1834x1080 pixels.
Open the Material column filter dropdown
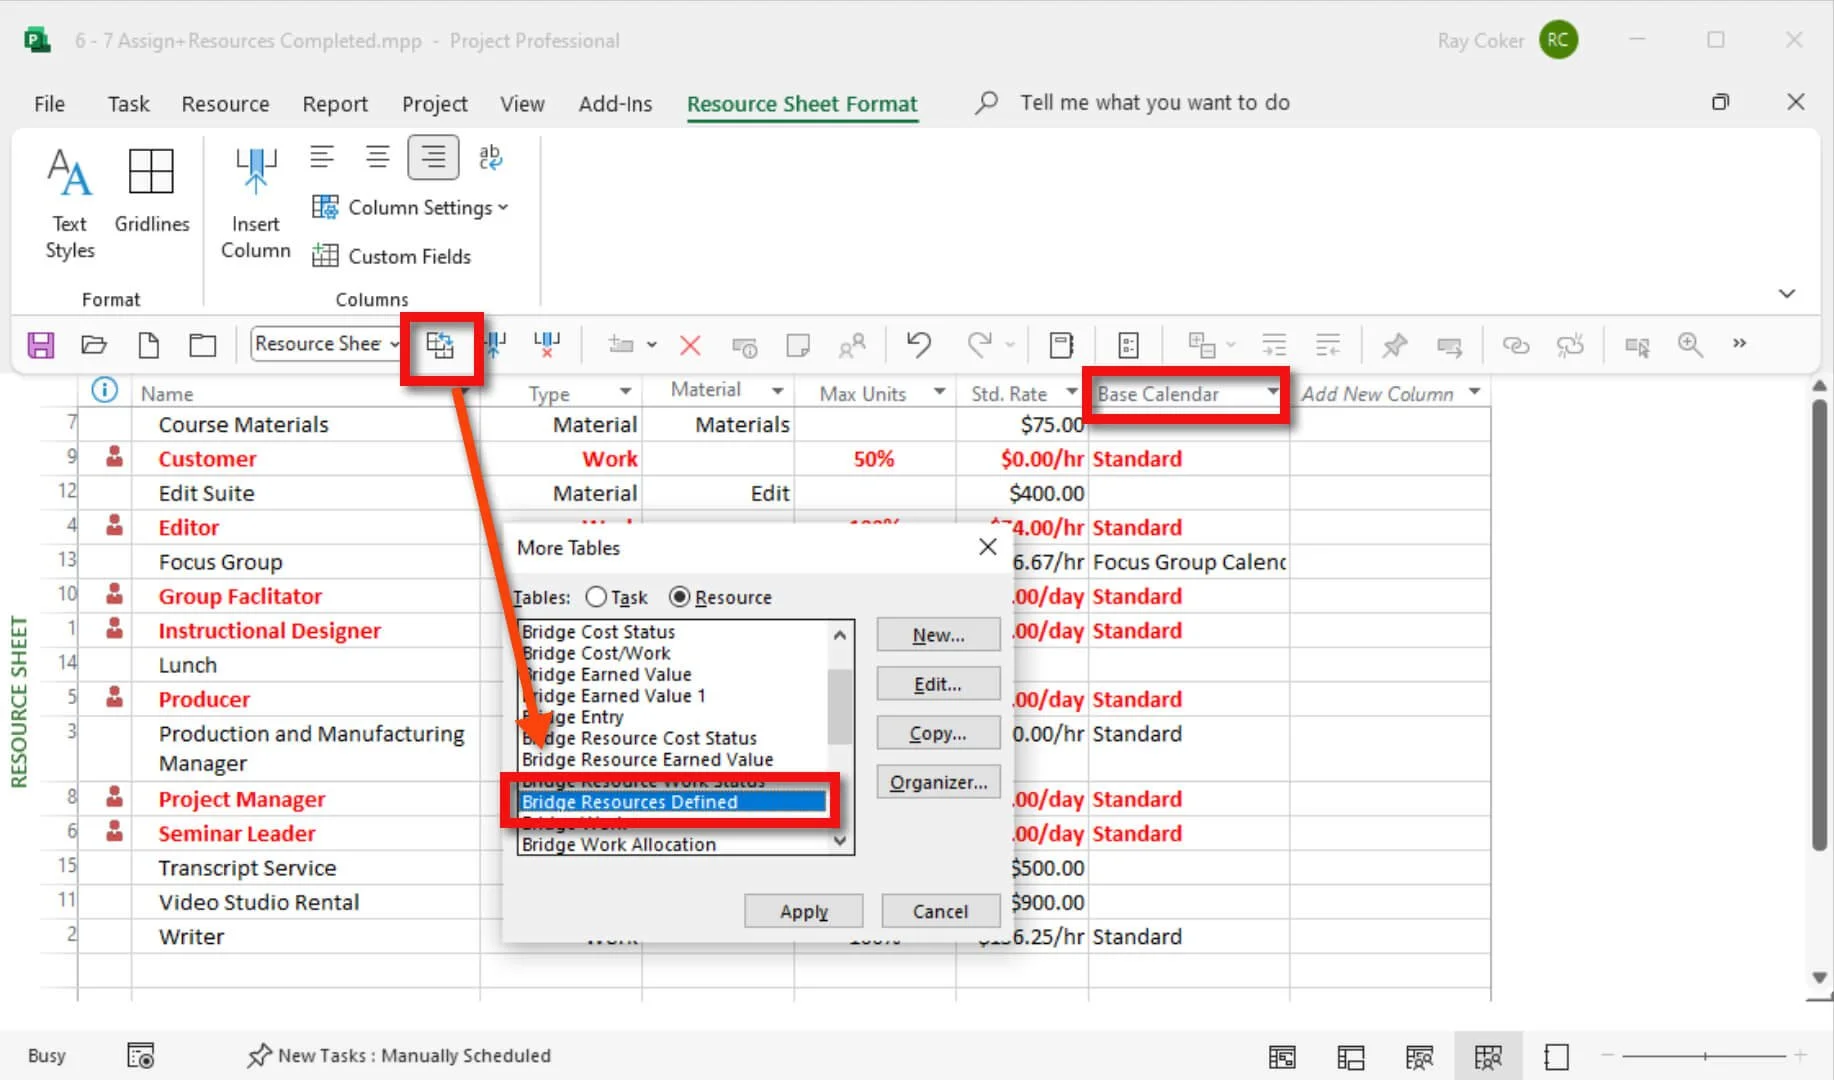tap(777, 391)
